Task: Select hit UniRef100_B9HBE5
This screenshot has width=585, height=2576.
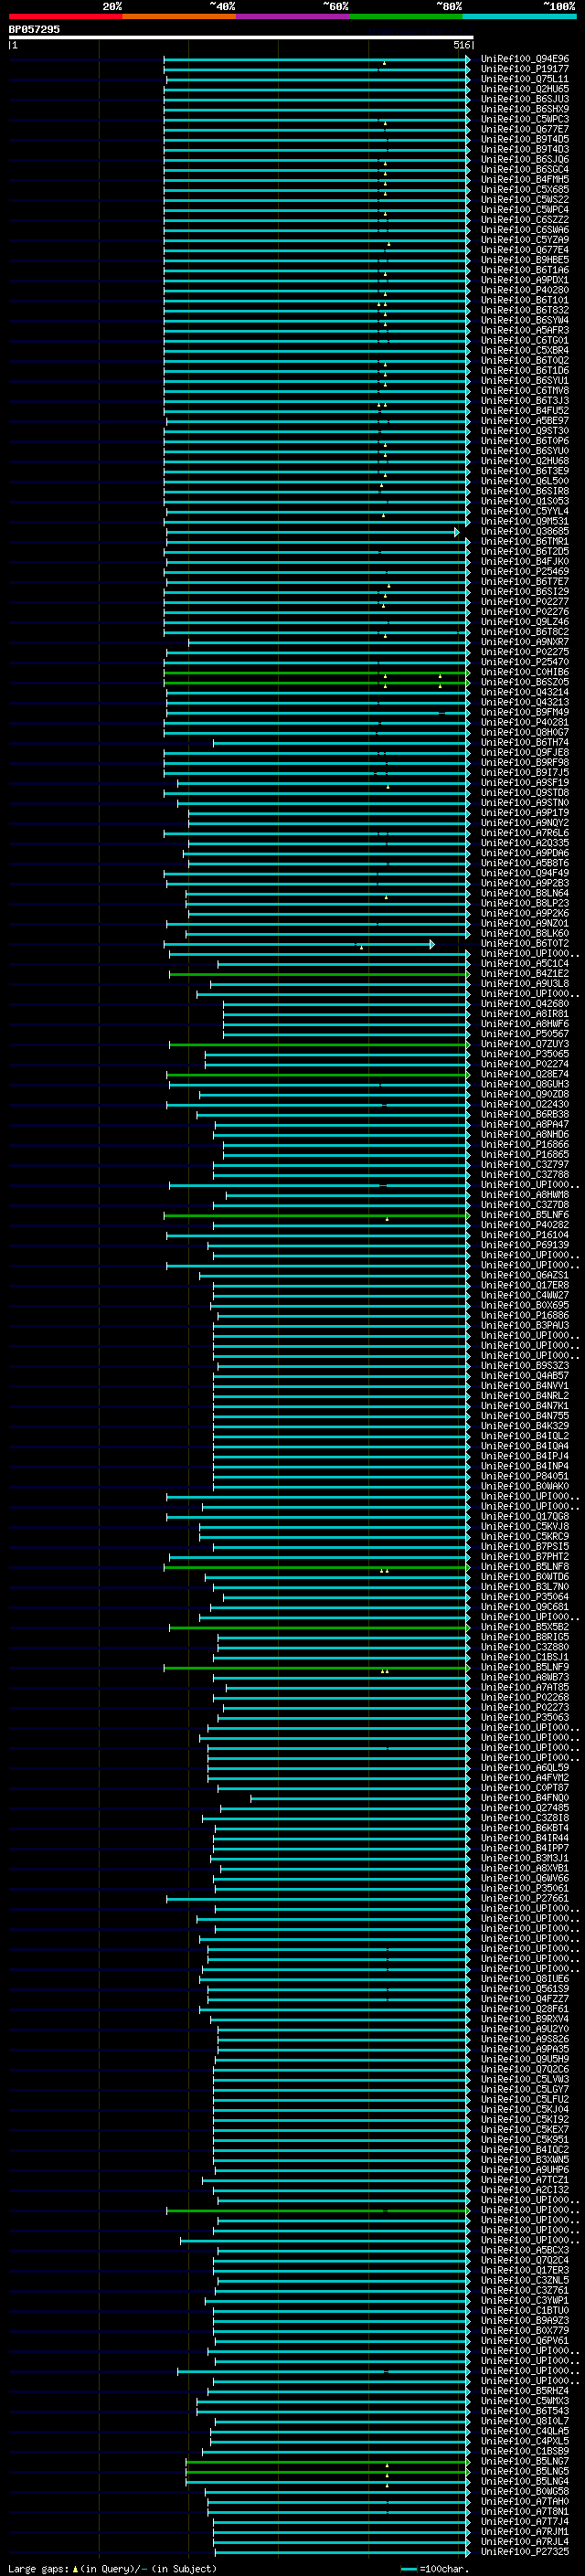Action: 525,260
